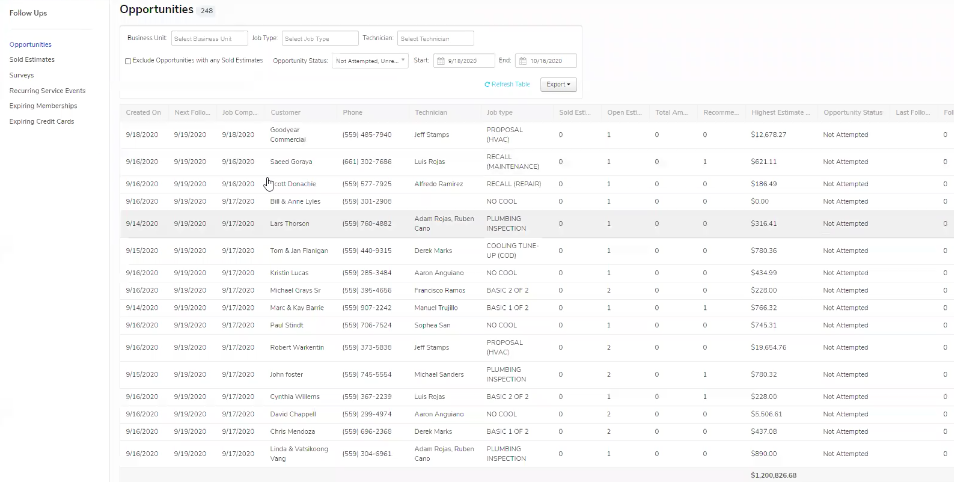Viewport: 954px width, 482px height.
Task: Click the Follow Ups heading in sidebar
Action: coord(28,13)
